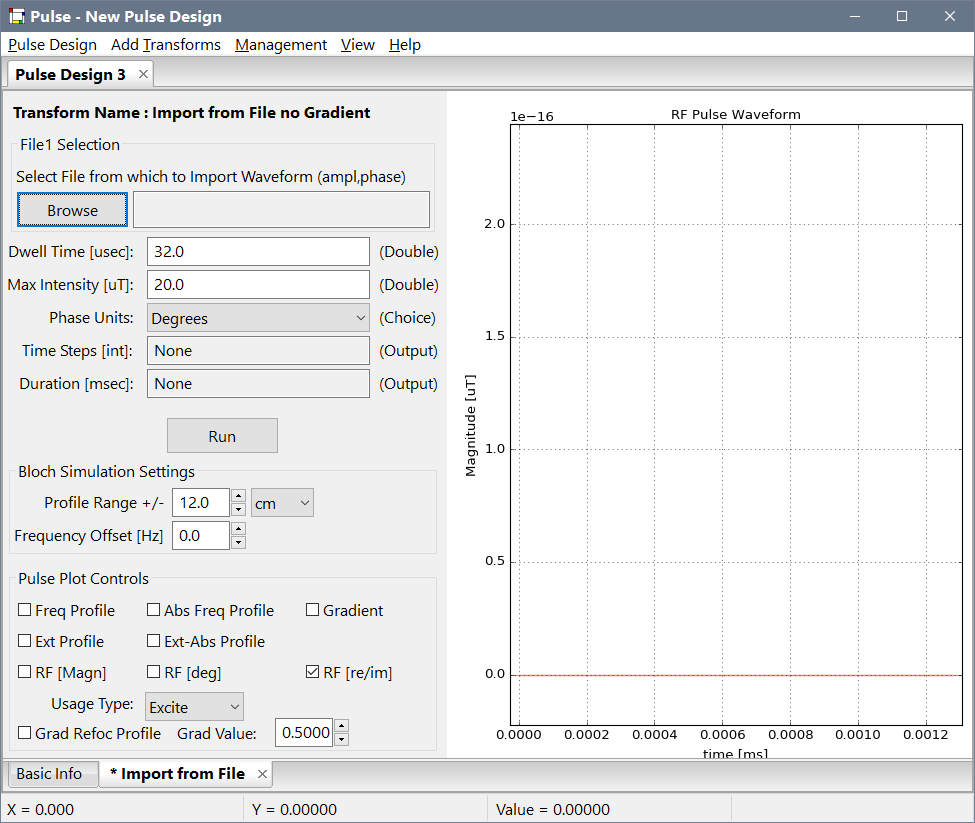Screen dimensions: 975x823
Task: Toggle the RF [deg] checkbox
Action: click(154, 672)
